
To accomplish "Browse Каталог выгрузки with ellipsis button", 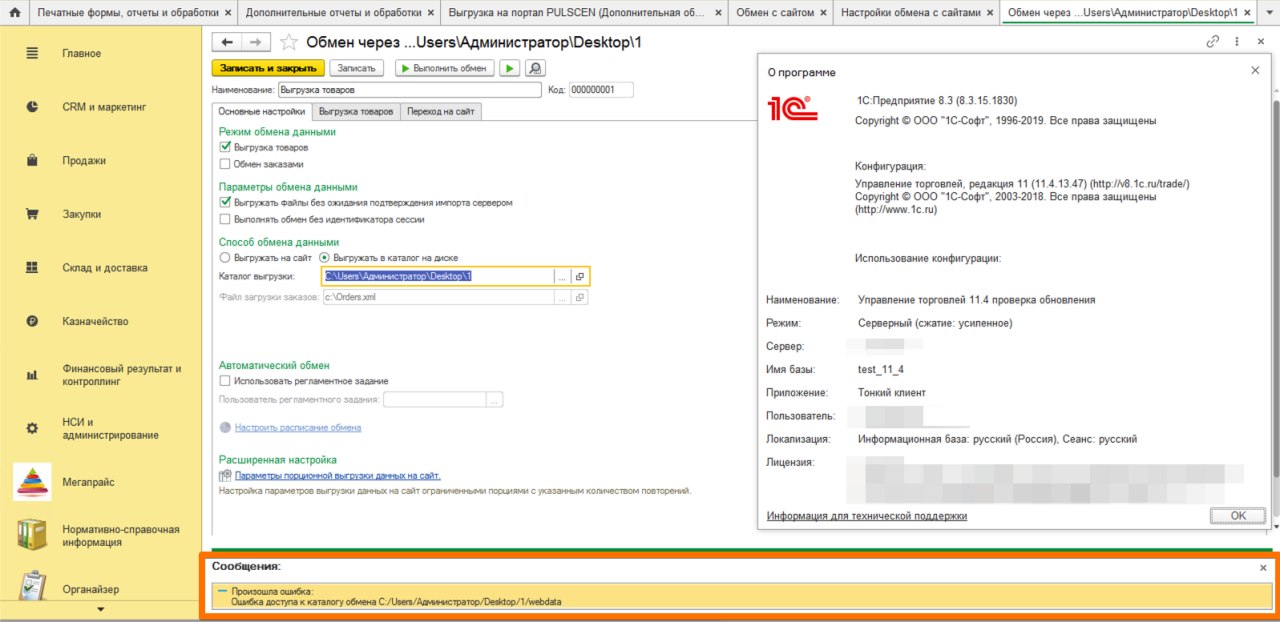I will click(562, 276).
